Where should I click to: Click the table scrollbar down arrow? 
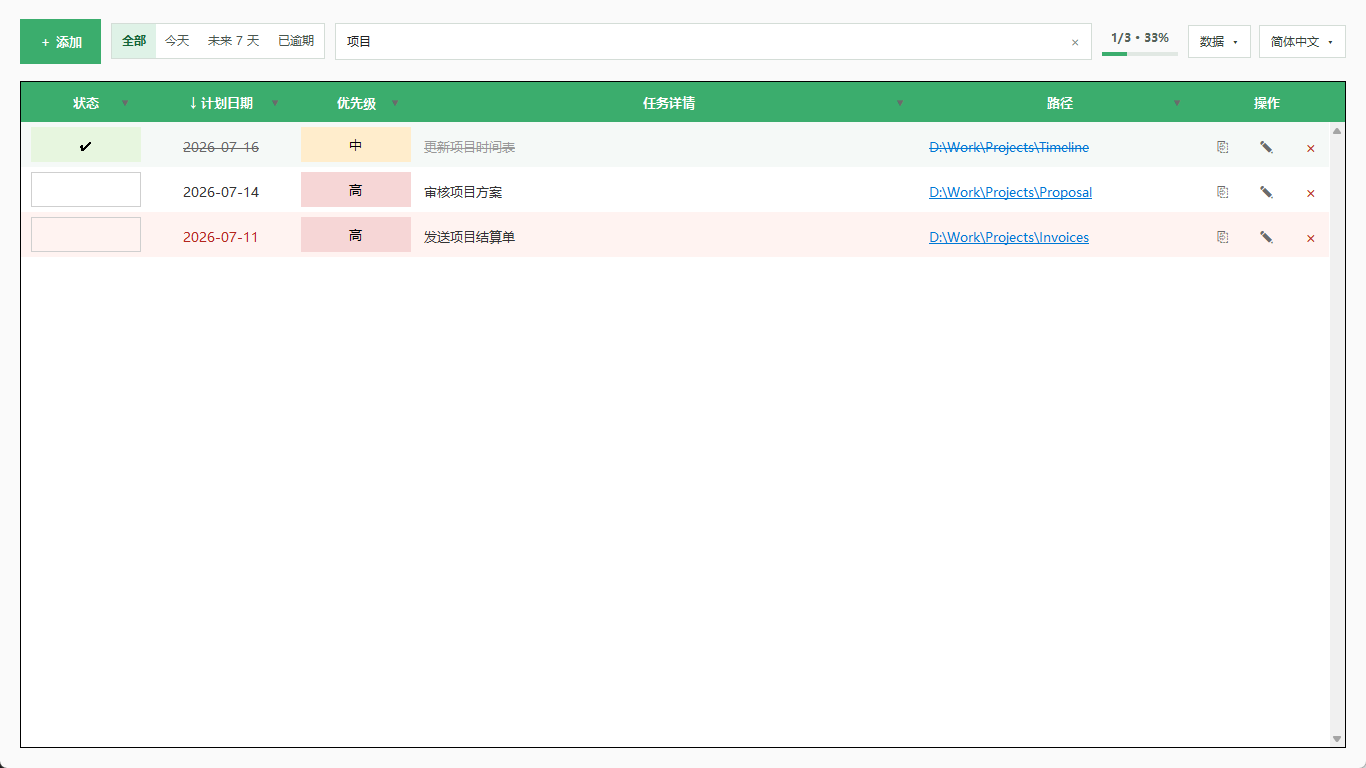point(1337,739)
